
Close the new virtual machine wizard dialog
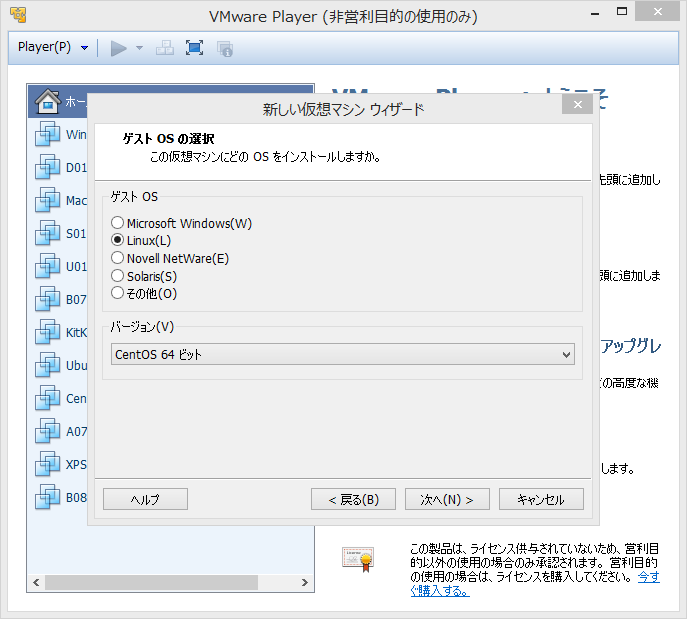pos(577,104)
